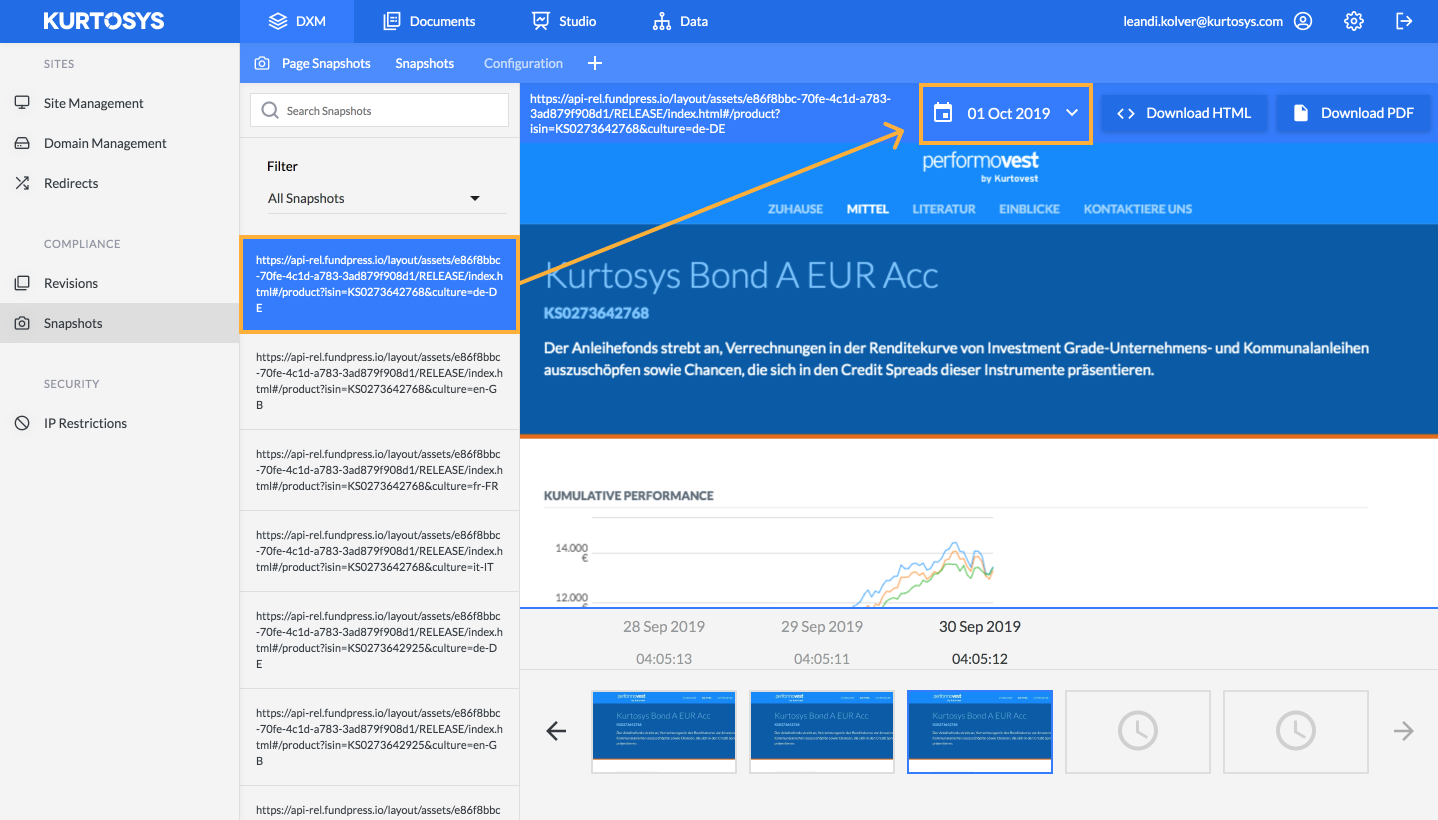Viewport: 1438px width, 820px height.
Task: Click the 29 Sep 2019 date label
Action: [x=822, y=627]
